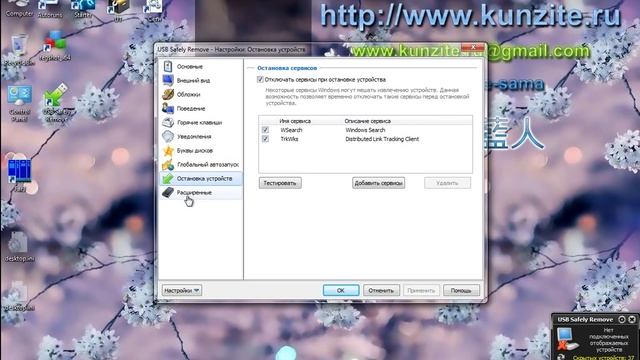Open the Горячие клавиши page icon
640x360 pixels.
click(168, 122)
